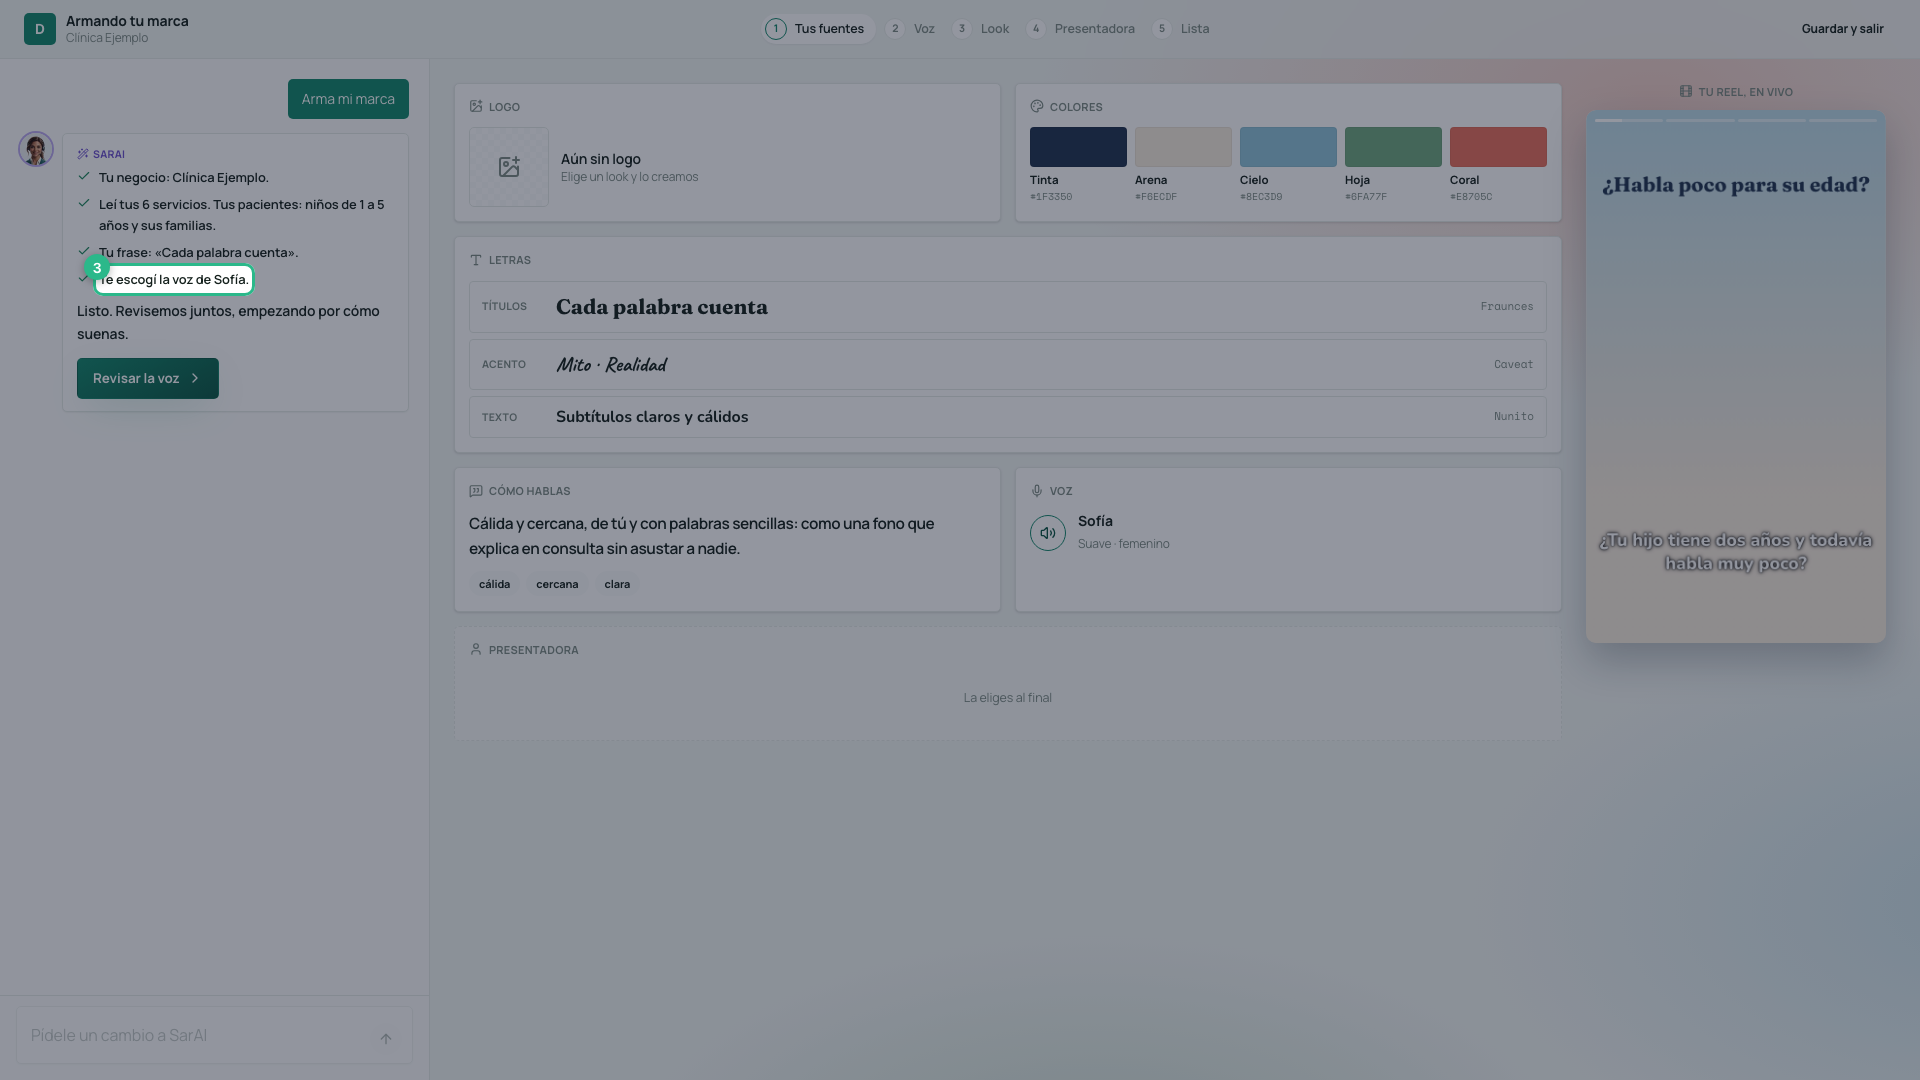Click the sparkle icon next to SarAI
Viewport: 1920px width, 1080px height.
pyautogui.click(x=83, y=154)
